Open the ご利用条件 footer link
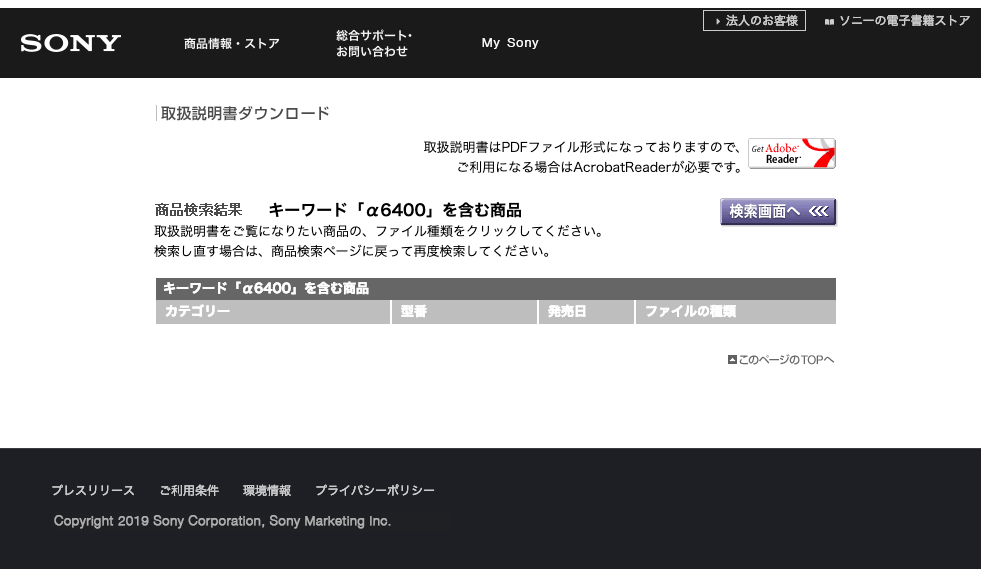981x569 pixels. point(189,490)
